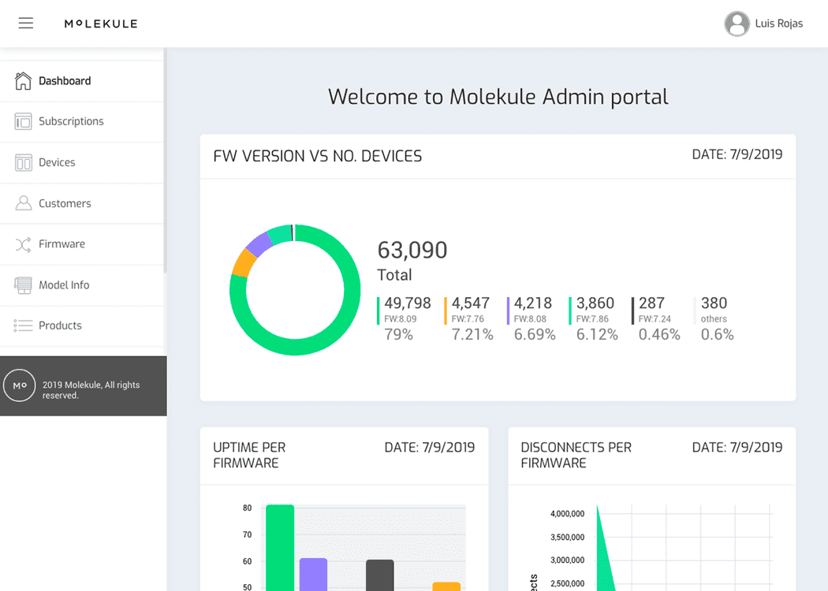Open the Firmware menu item

coord(82,244)
